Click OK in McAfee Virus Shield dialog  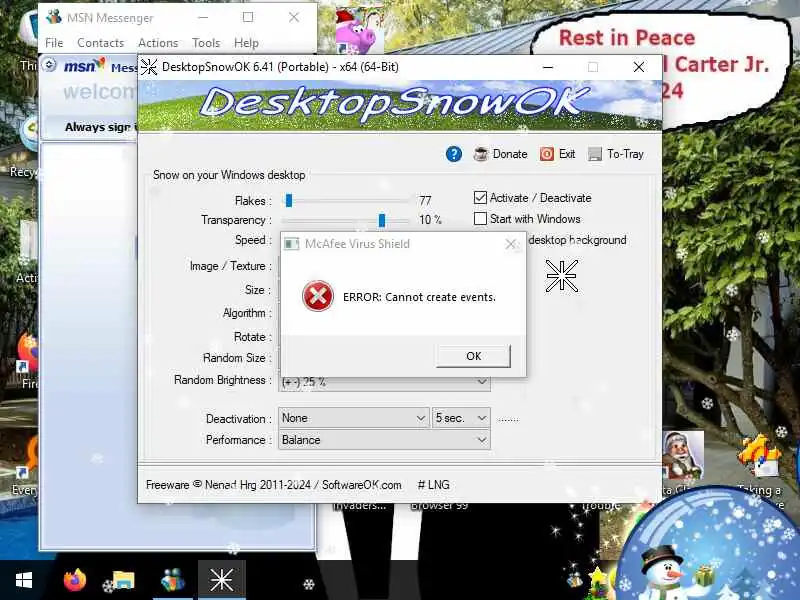click(473, 356)
